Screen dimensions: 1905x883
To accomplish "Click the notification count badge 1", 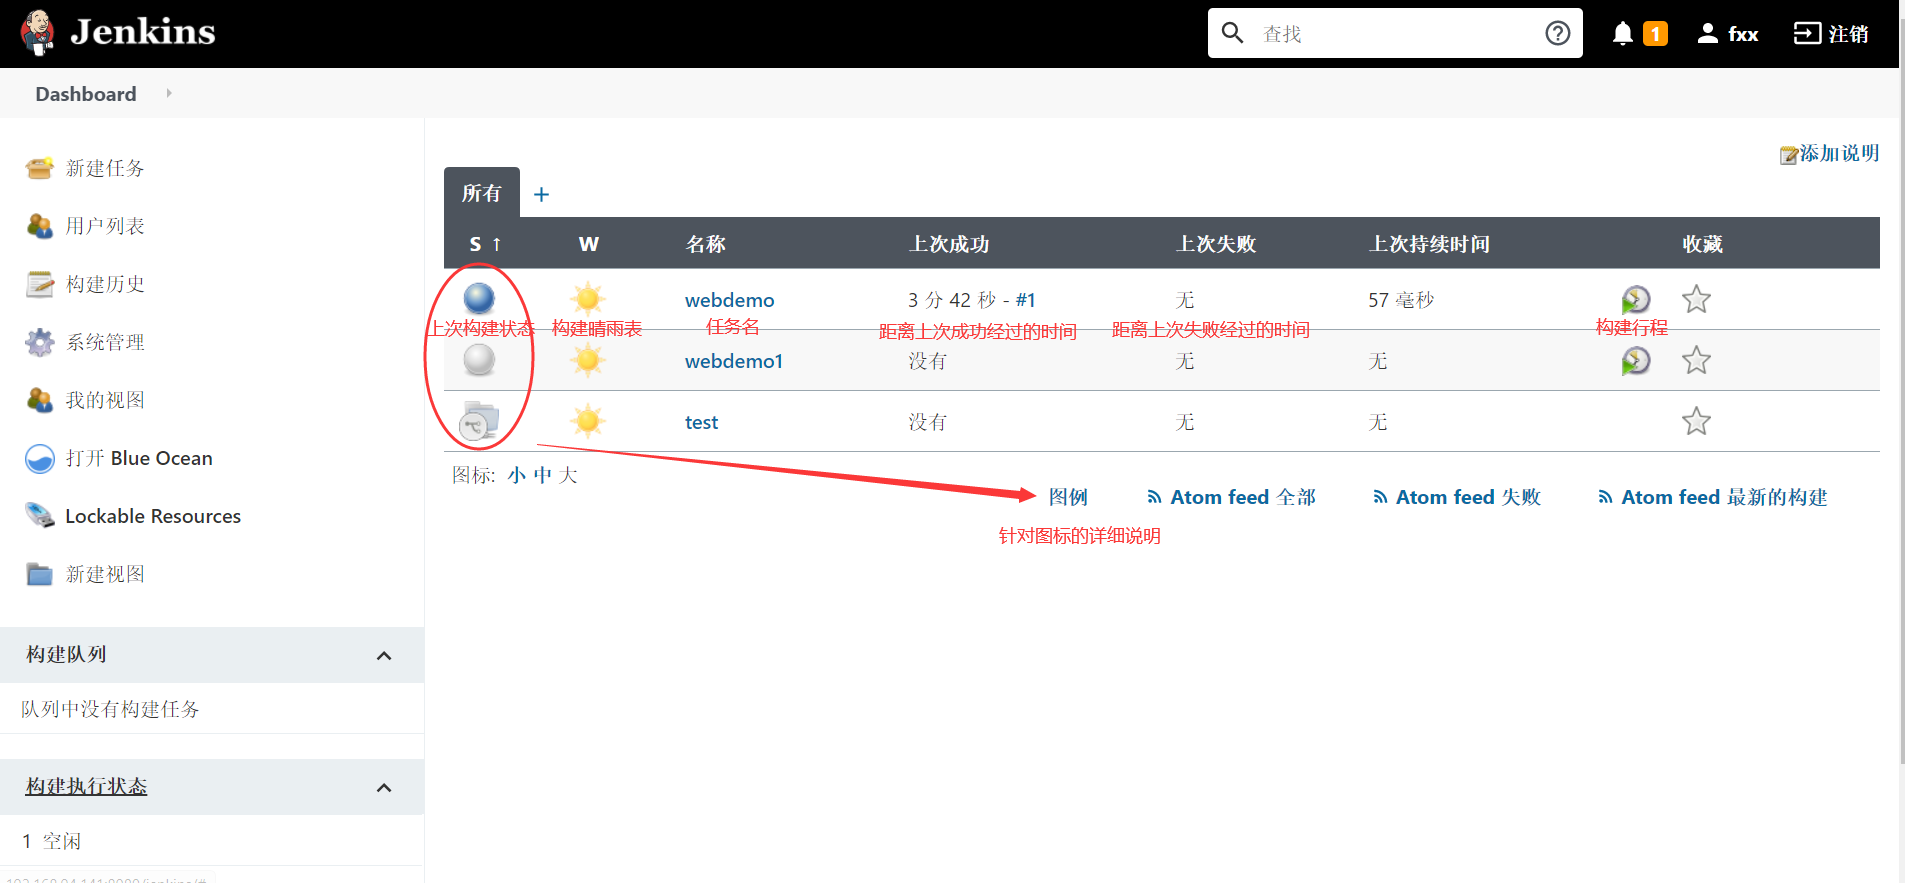I will pos(1655,34).
